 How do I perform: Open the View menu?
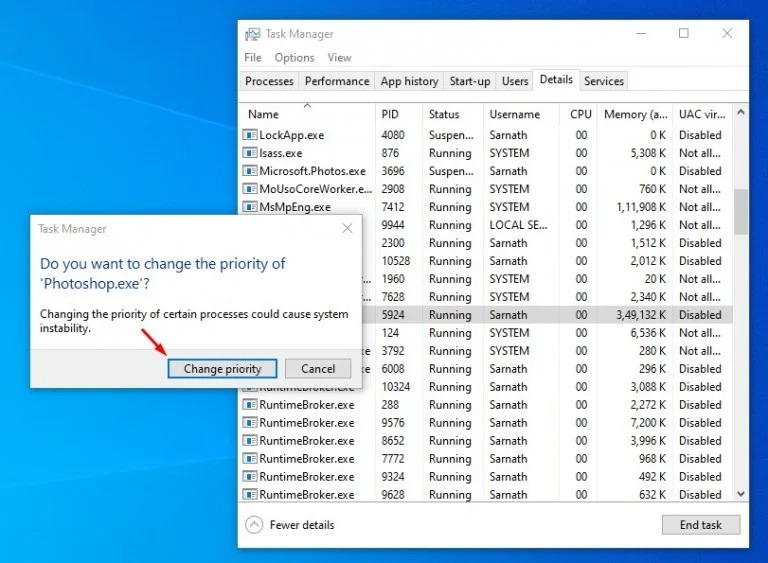tap(339, 57)
